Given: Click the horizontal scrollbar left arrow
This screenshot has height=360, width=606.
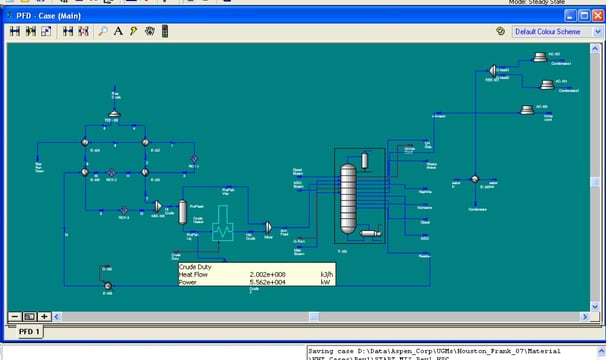Looking at the screenshot, I should pyautogui.click(x=57, y=317).
